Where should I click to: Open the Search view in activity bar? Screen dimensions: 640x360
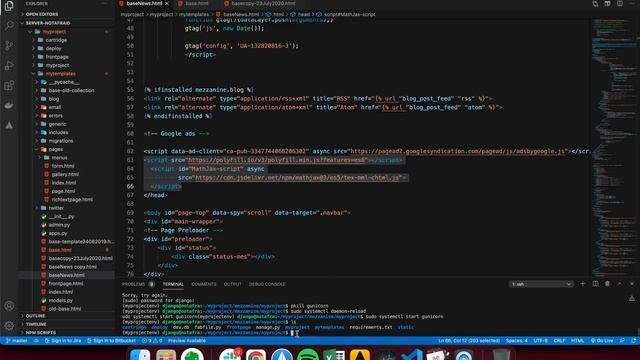point(9,26)
